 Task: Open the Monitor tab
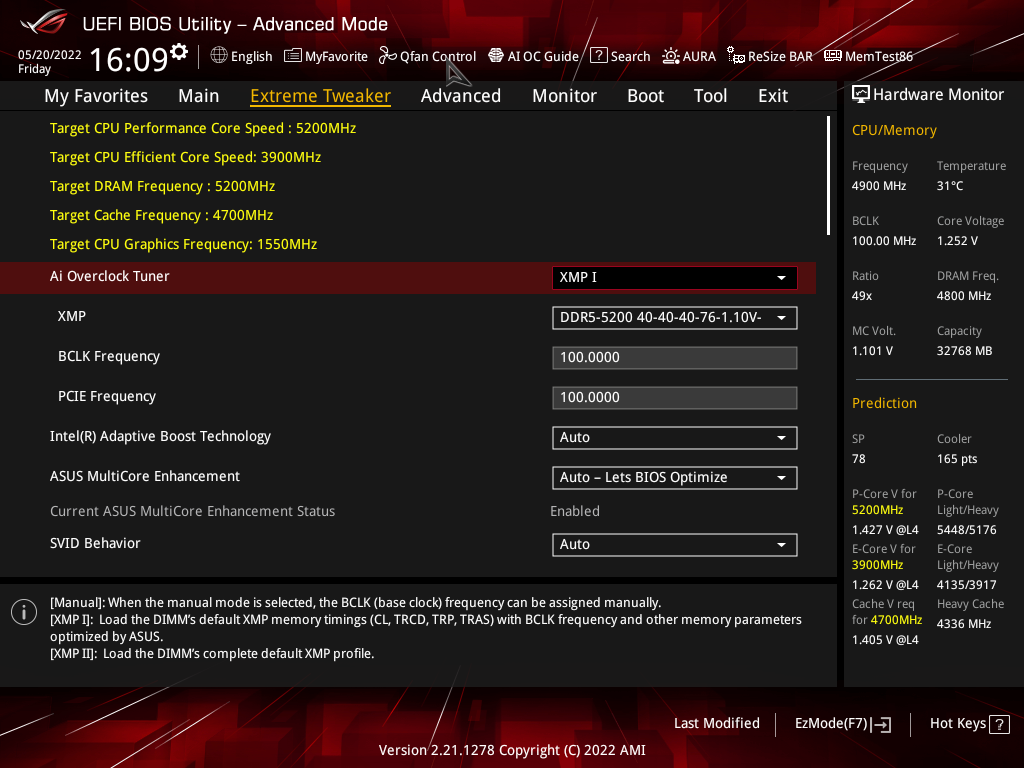(x=564, y=96)
